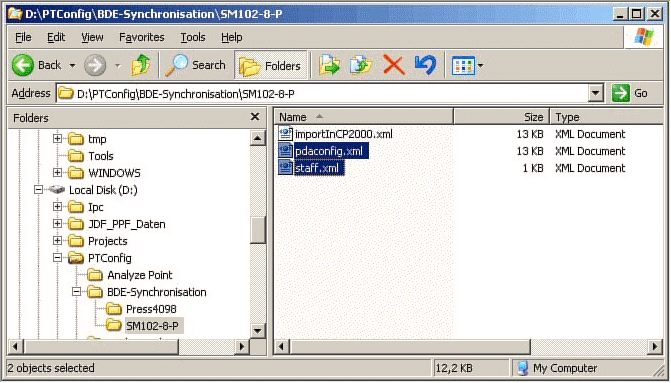Viewport: 671px width, 383px height.
Task: Sort files by Size column header
Action: [502, 117]
